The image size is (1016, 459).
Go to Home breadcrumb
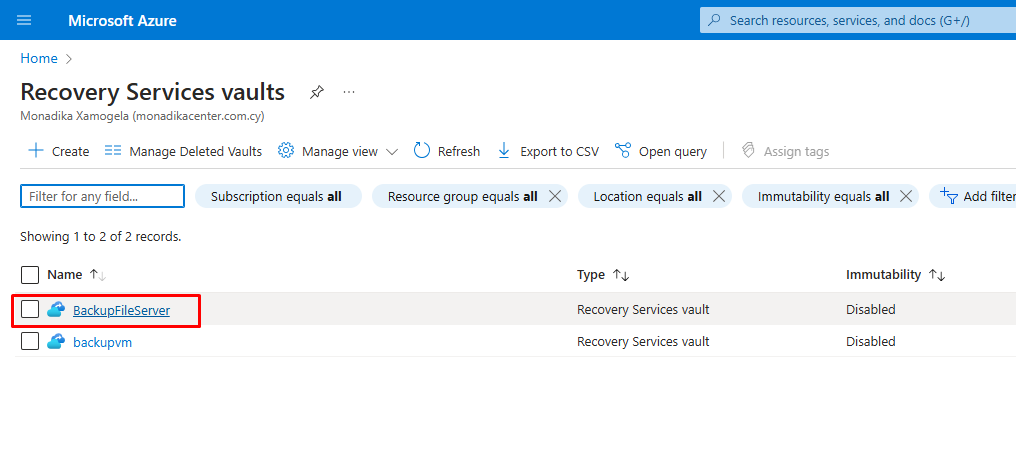39,58
